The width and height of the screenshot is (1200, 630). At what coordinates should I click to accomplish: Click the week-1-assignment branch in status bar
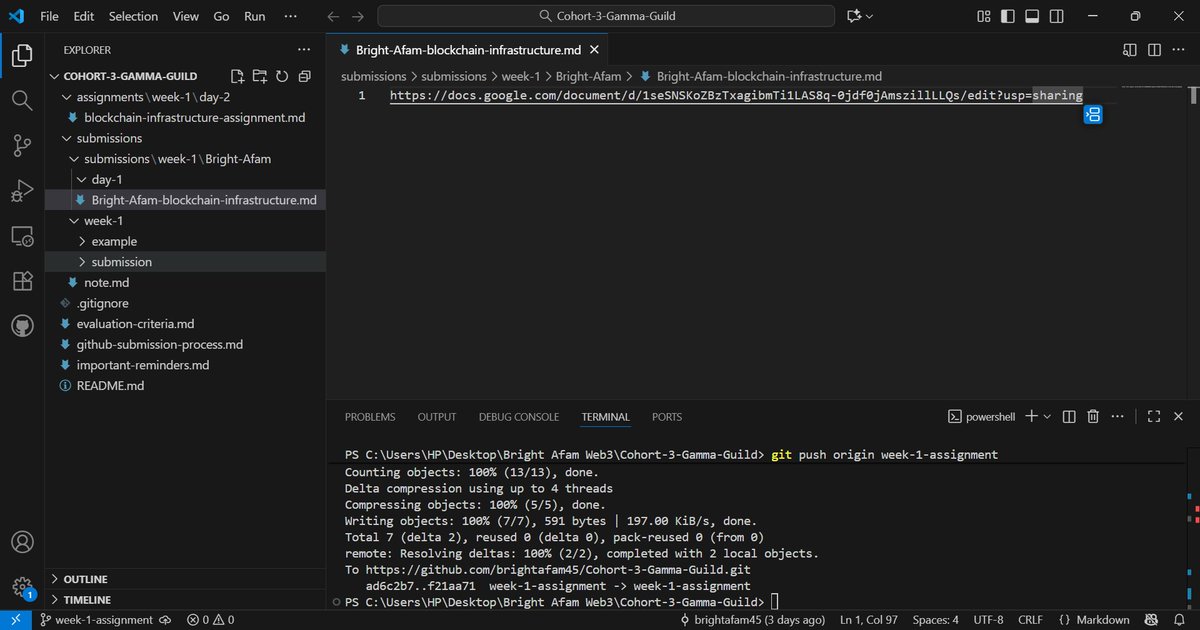[x=97, y=620]
